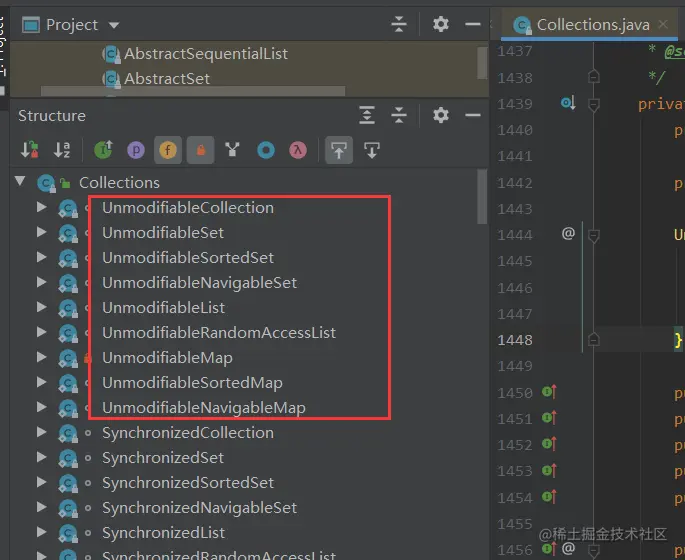Expand the SynchronizedCollection node
Viewport: 685px width, 560px height.
(42, 432)
